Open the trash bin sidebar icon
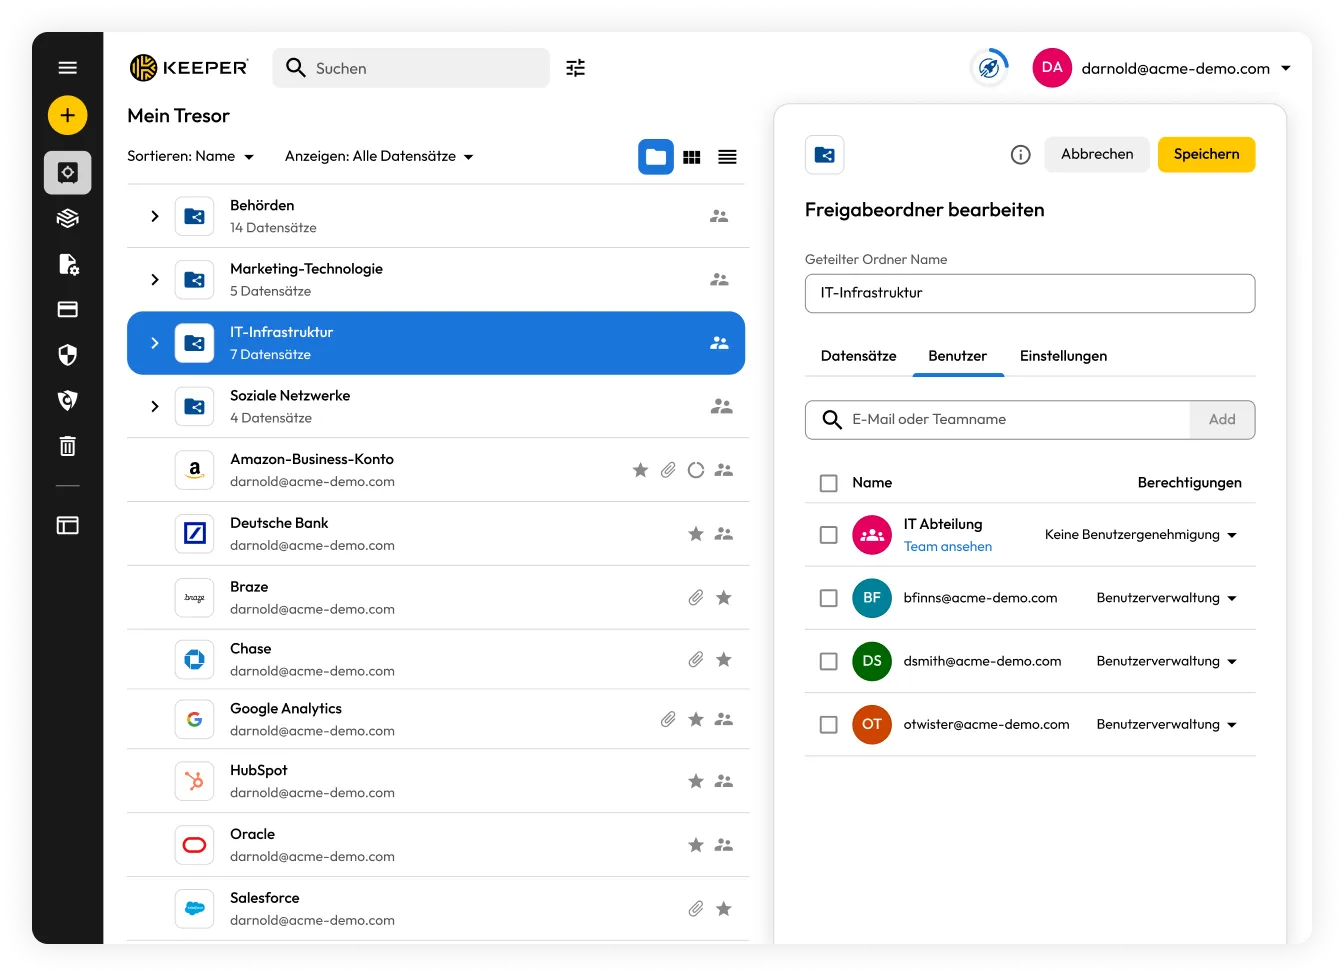The height and width of the screenshot is (976, 1344). click(x=67, y=446)
